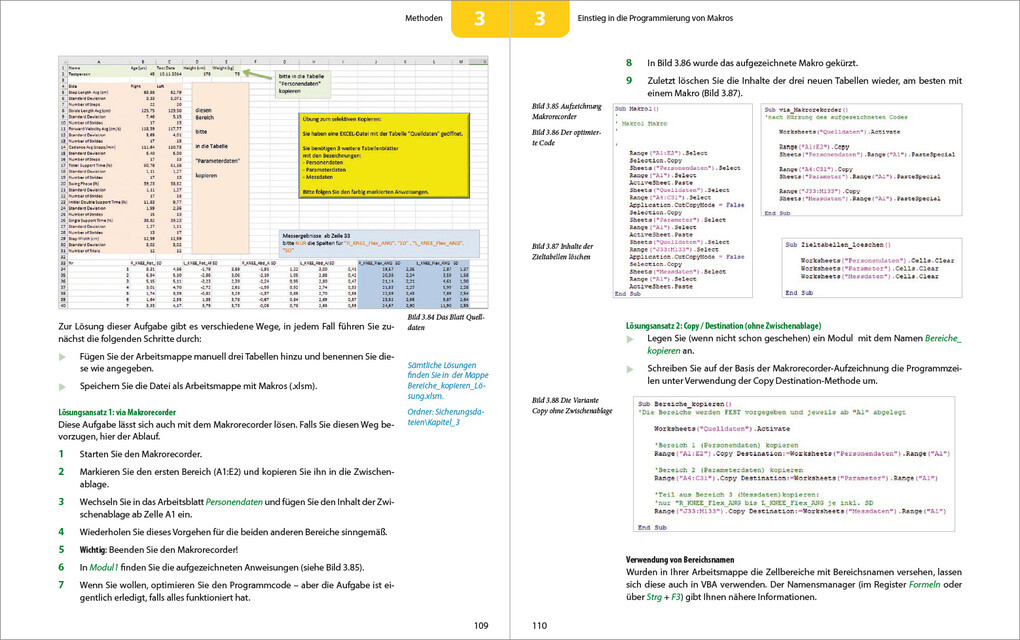The width and height of the screenshot is (1020, 640).
Task: Click page number 110
Action: coord(540,626)
